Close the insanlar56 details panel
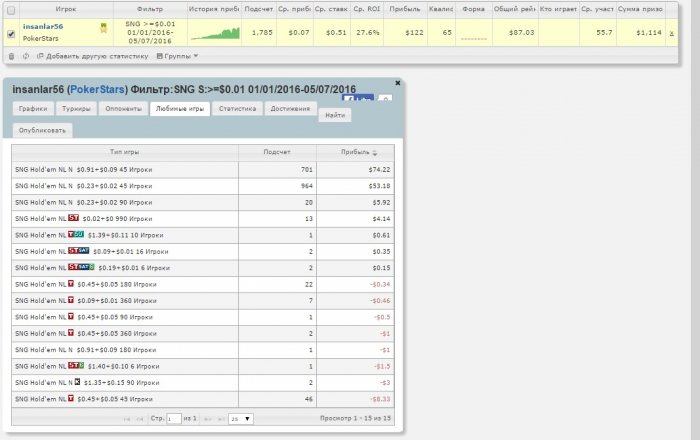Screen dimensions: 700x440 [398, 83]
